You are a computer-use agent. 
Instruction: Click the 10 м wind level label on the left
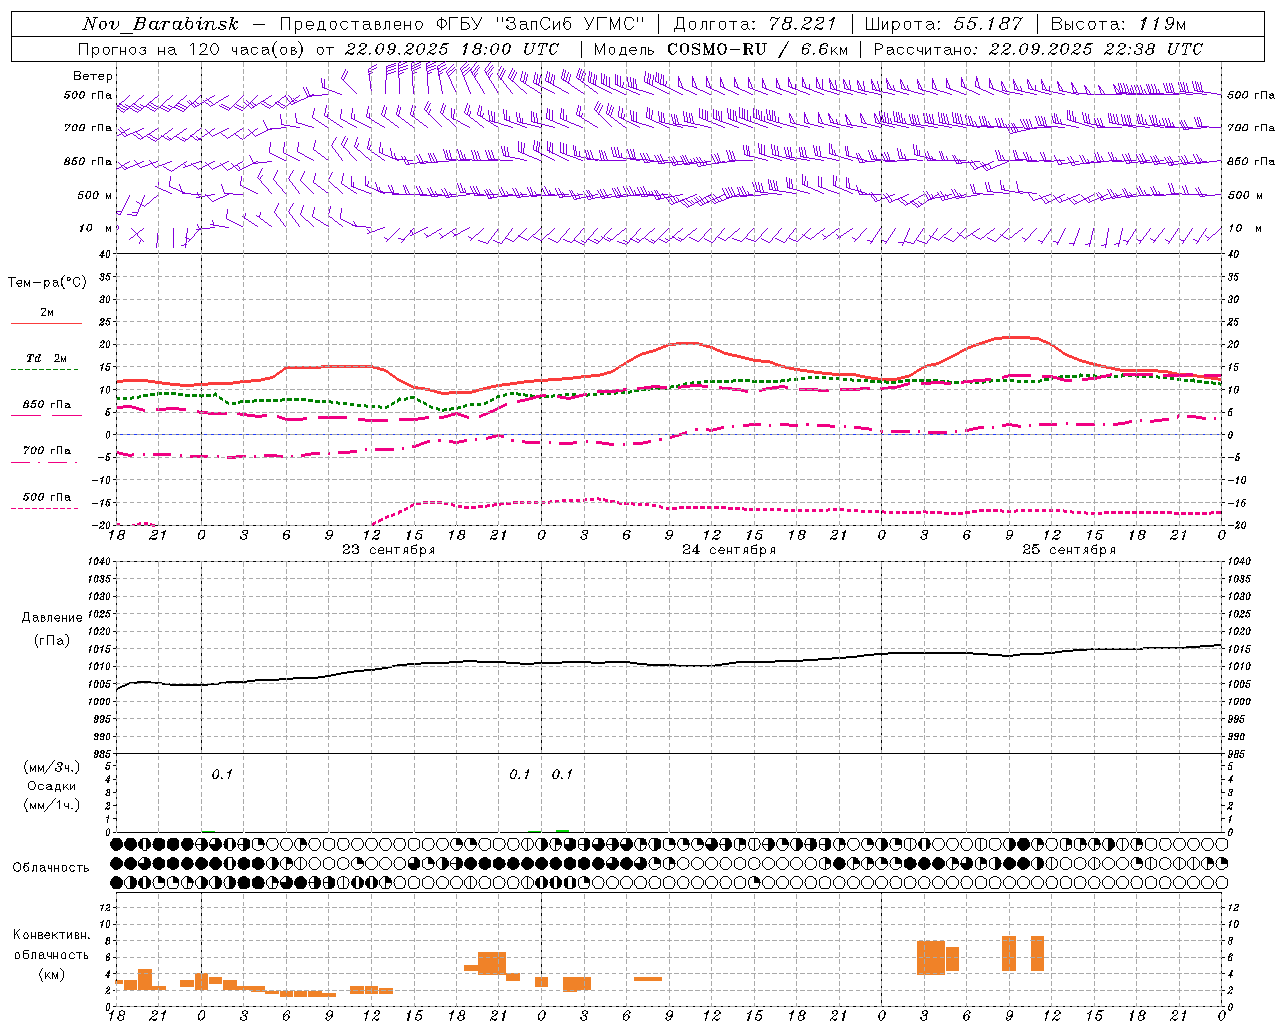(96, 228)
